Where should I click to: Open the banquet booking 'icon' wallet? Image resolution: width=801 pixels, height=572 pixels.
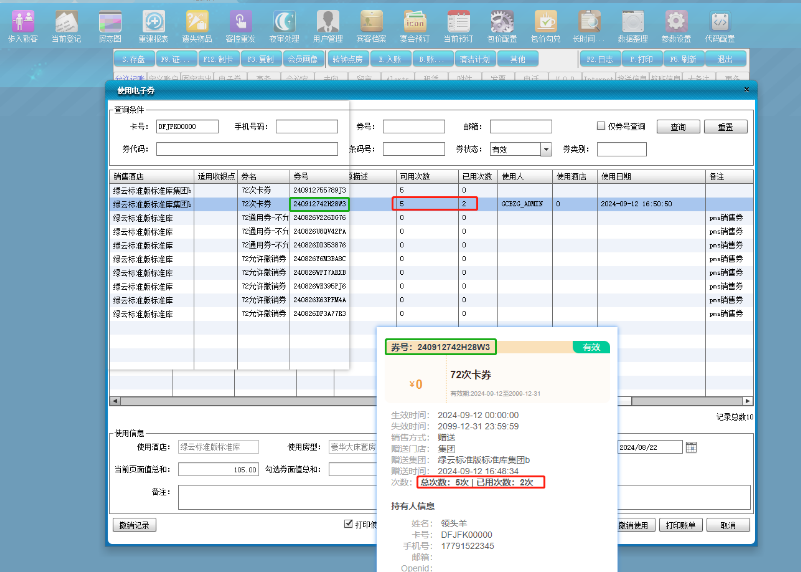pyautogui.click(x=415, y=27)
